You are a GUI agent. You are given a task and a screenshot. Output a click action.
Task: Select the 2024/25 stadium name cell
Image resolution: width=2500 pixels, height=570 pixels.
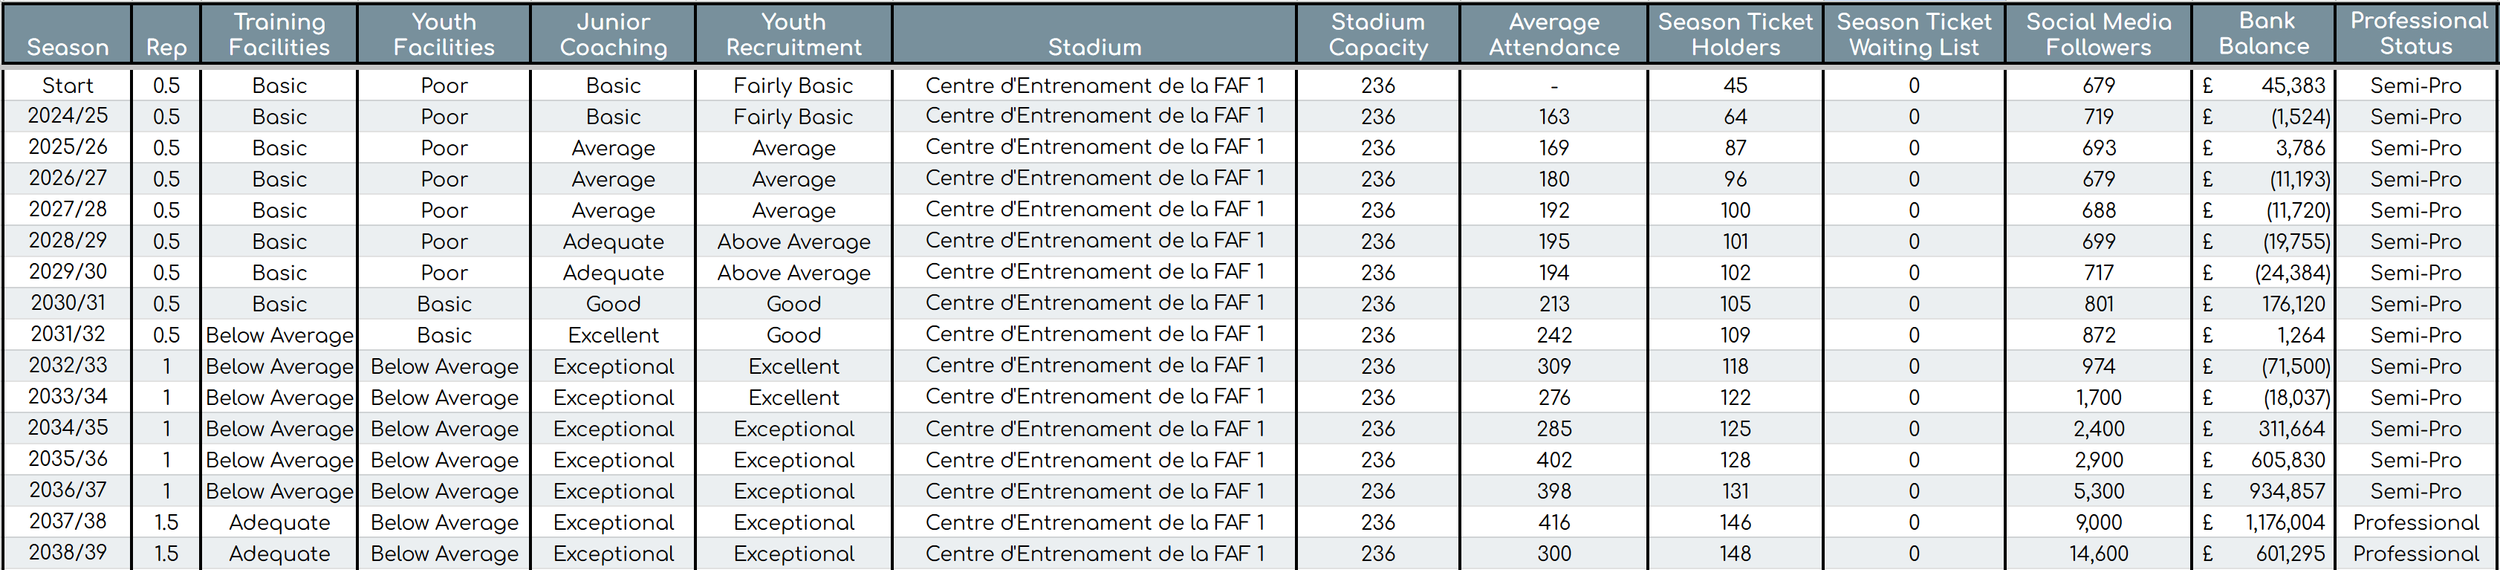(x=1095, y=116)
